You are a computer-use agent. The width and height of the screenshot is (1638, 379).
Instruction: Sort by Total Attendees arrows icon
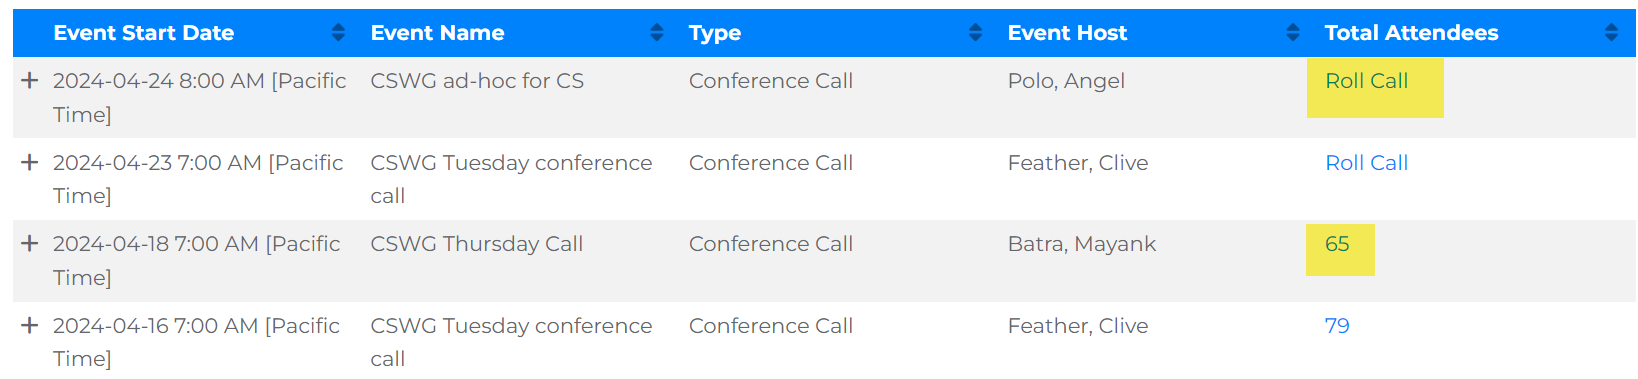click(1611, 33)
